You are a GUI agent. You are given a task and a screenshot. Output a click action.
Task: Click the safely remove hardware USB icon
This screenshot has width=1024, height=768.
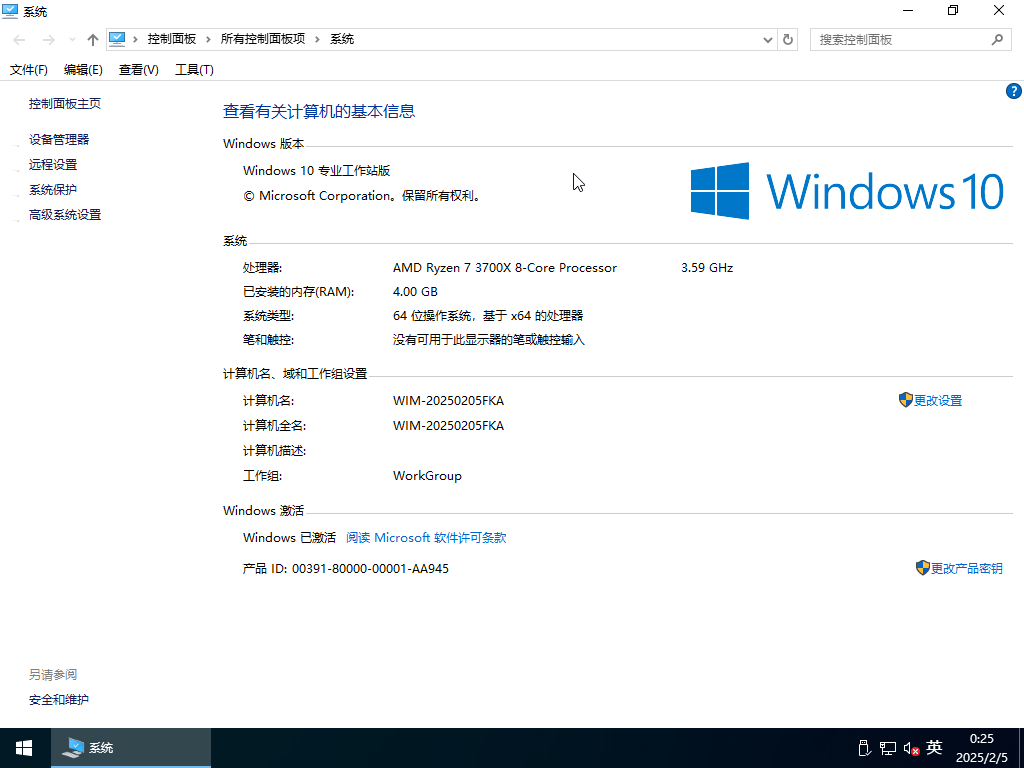coord(864,748)
